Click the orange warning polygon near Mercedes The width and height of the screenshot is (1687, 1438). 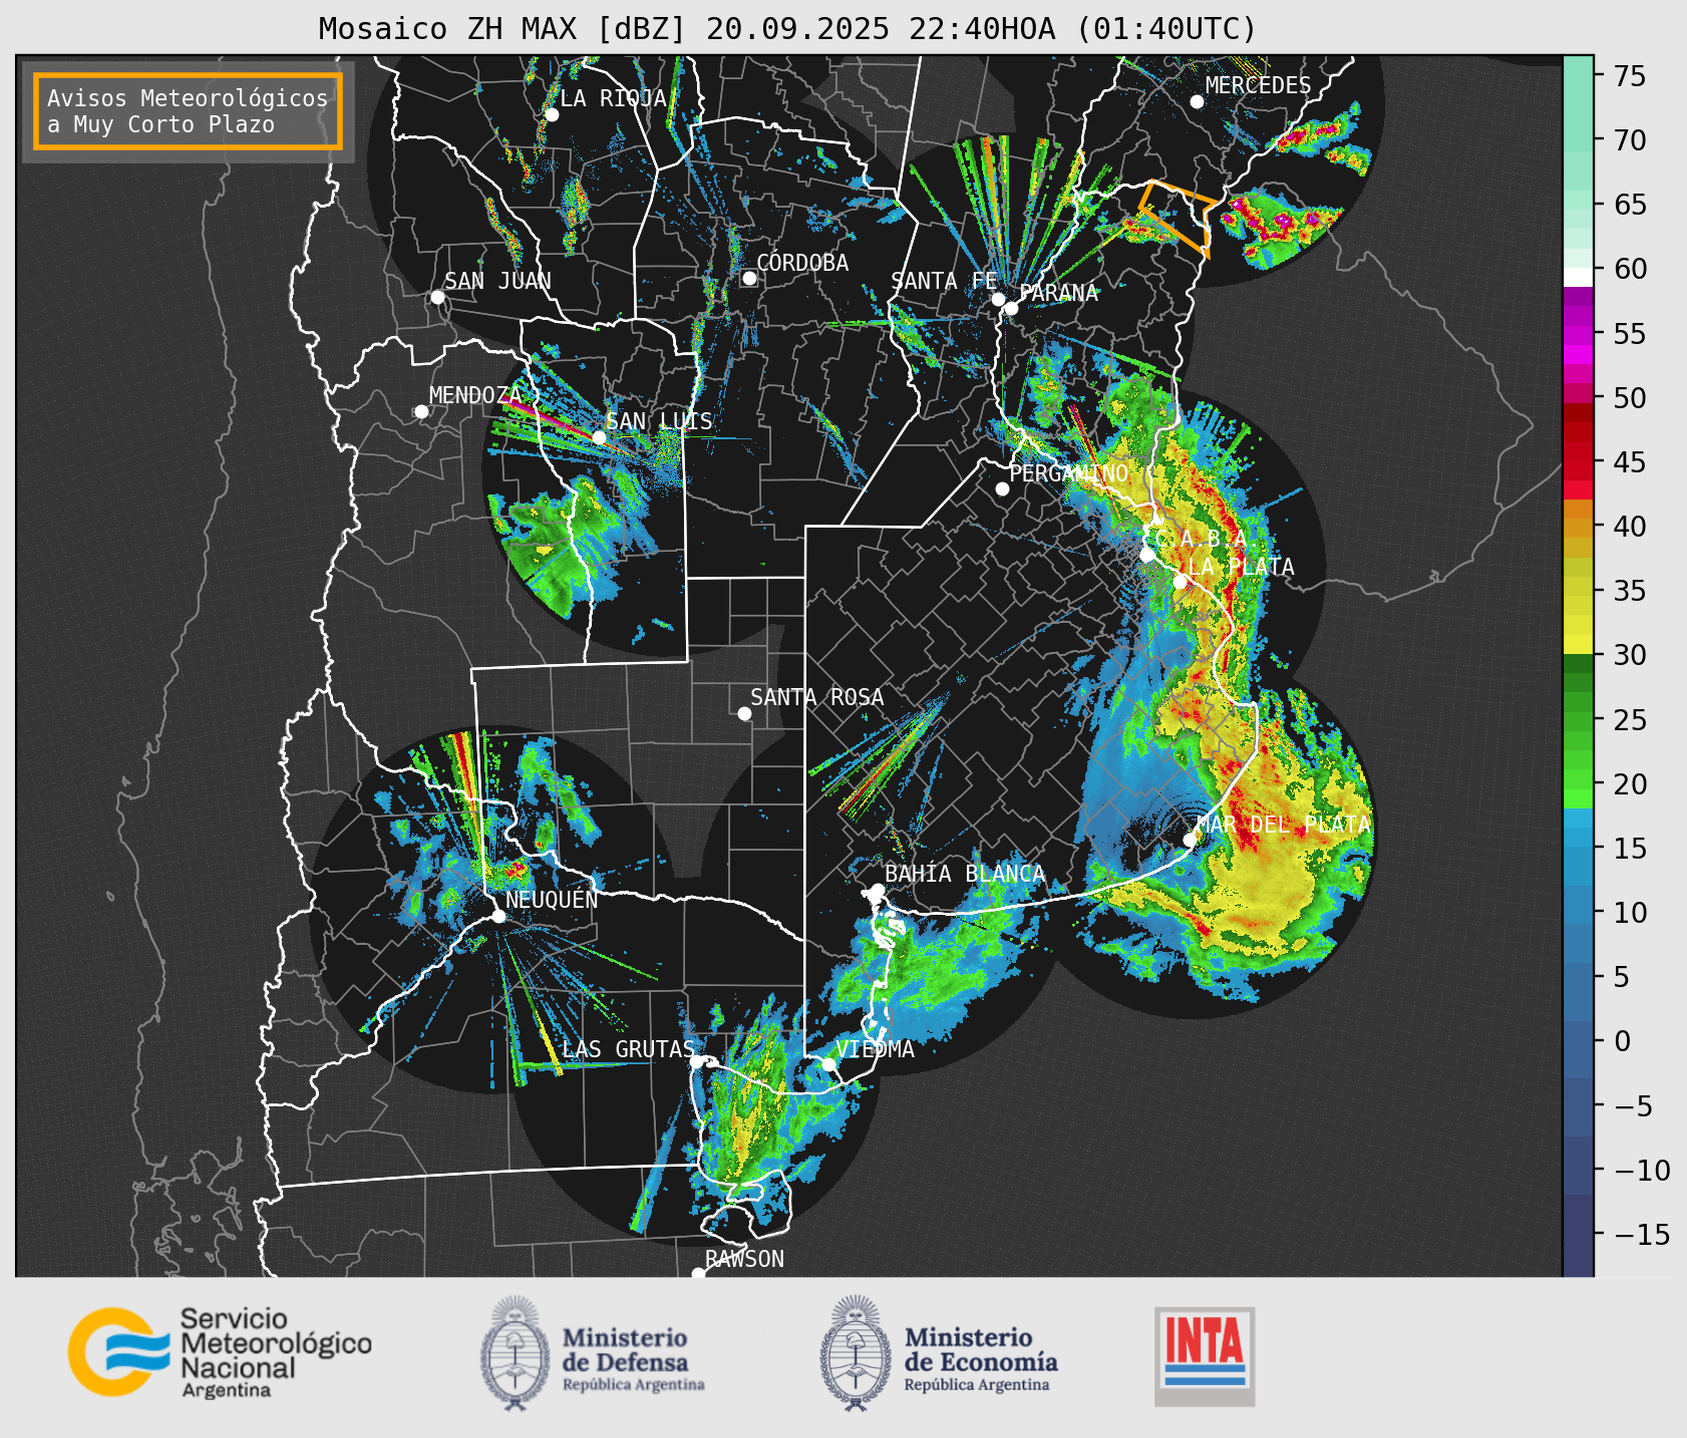click(1178, 214)
